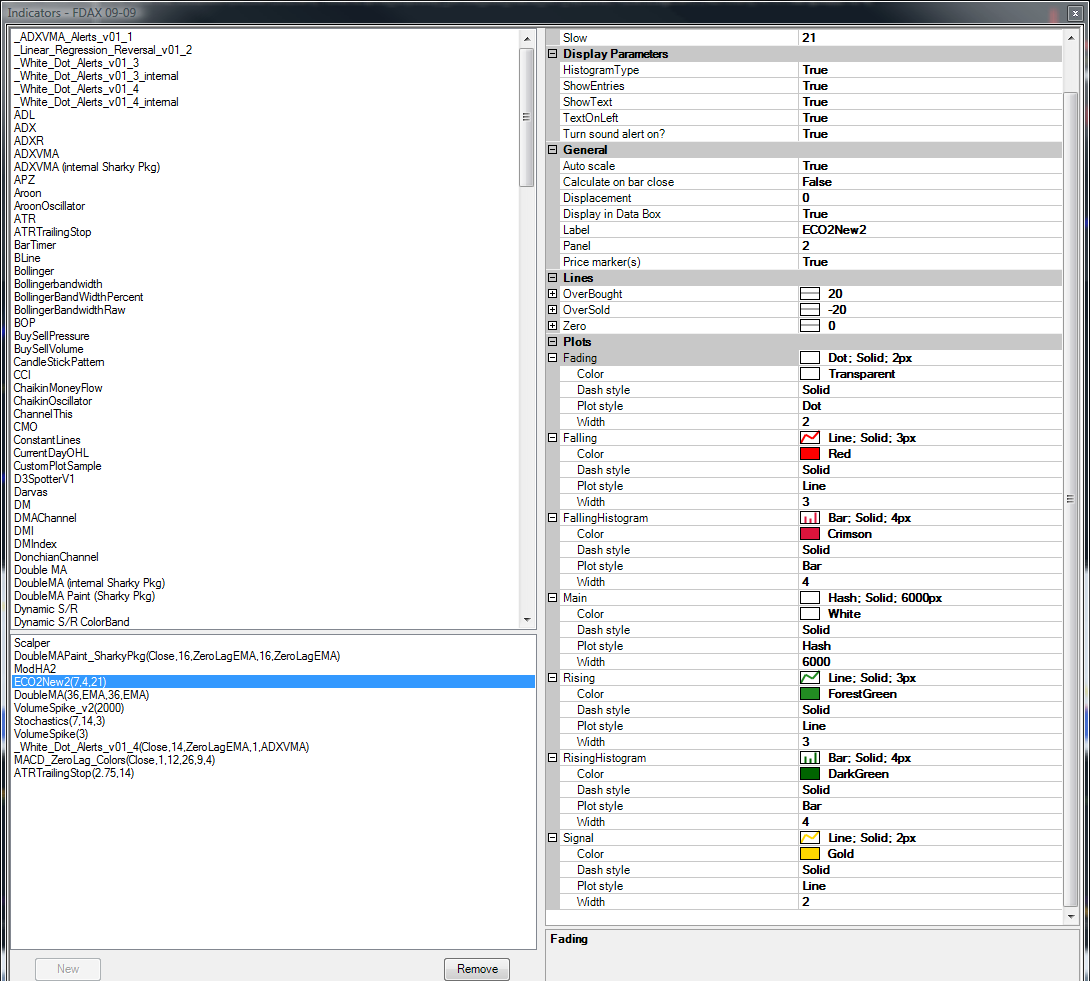Expand the OverBought line settings
This screenshot has height=981, width=1090.
[553, 293]
